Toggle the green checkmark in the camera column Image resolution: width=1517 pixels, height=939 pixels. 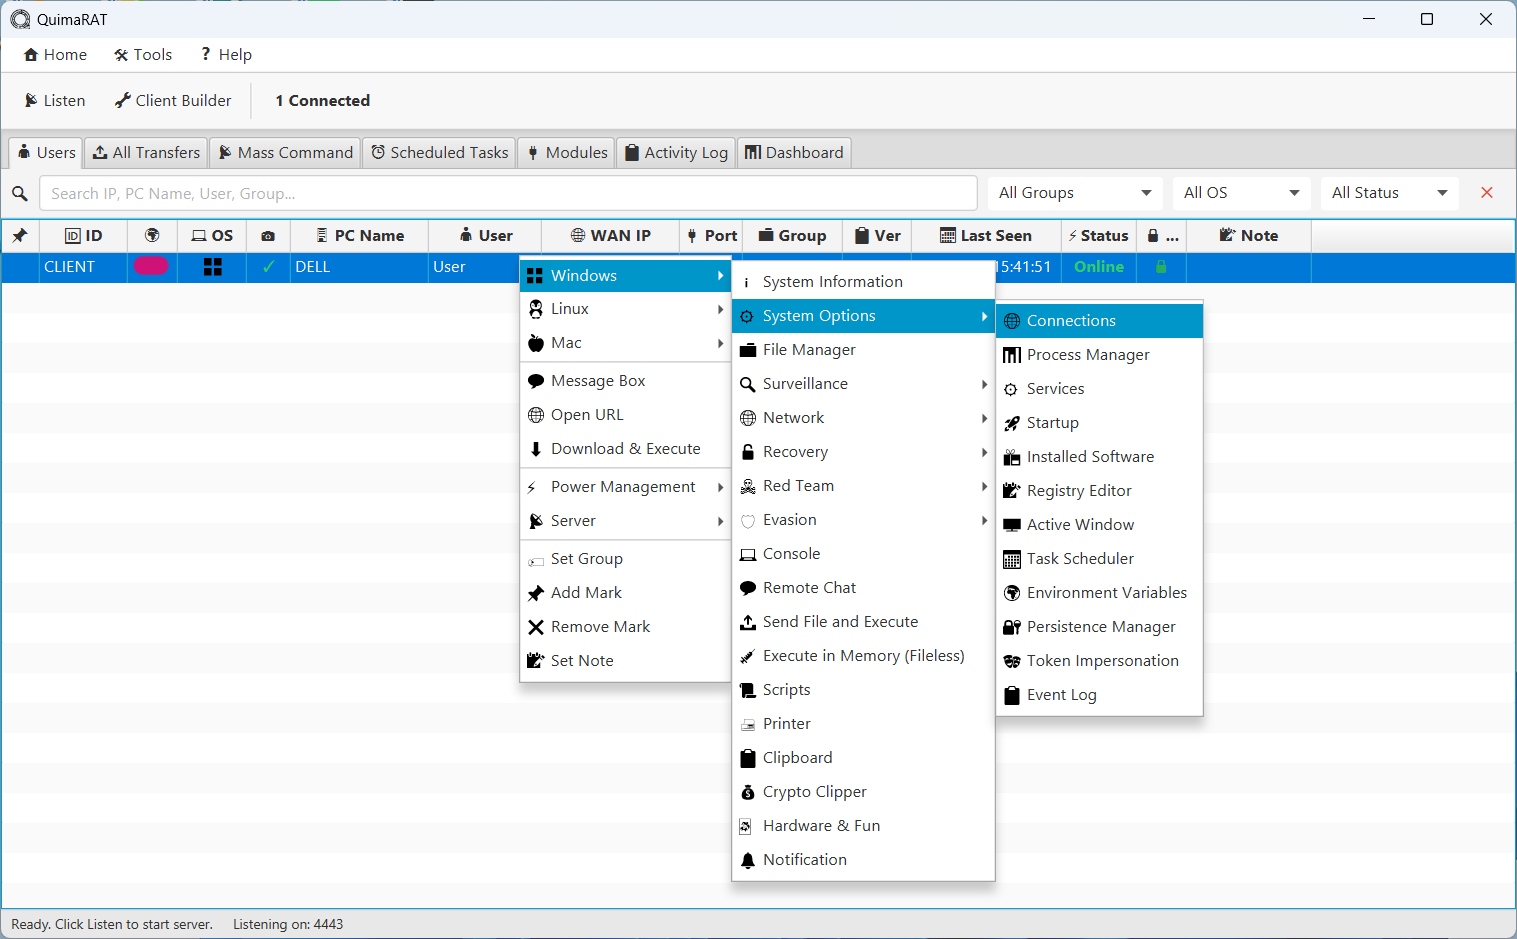click(268, 267)
